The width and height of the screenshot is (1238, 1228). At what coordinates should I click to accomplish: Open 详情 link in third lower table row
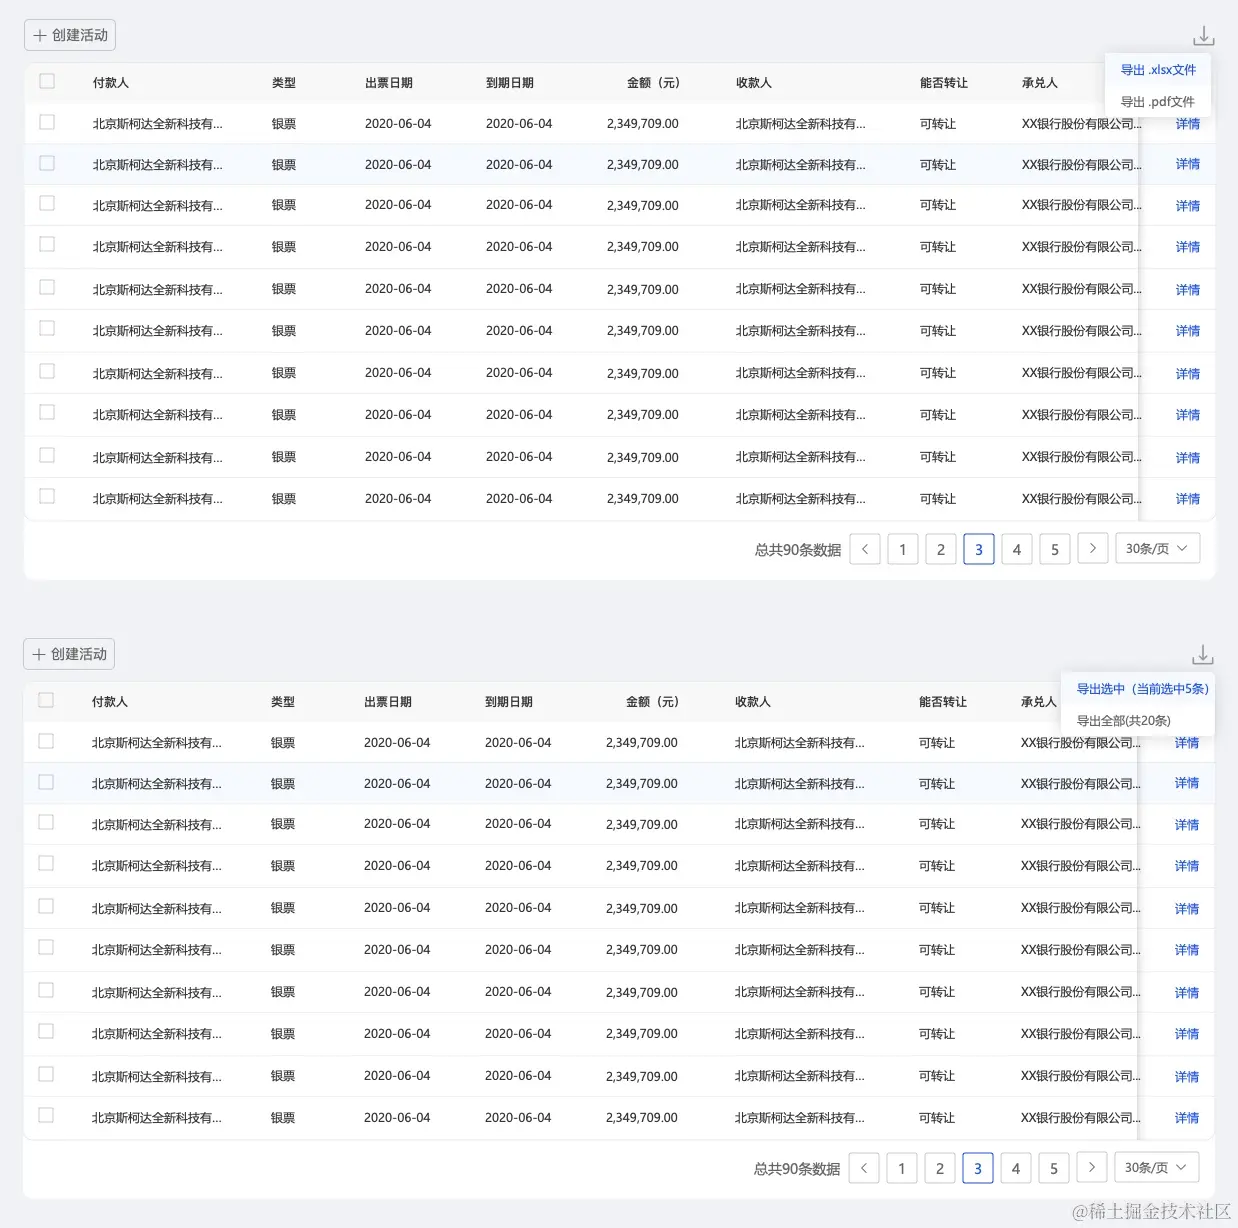click(x=1187, y=824)
